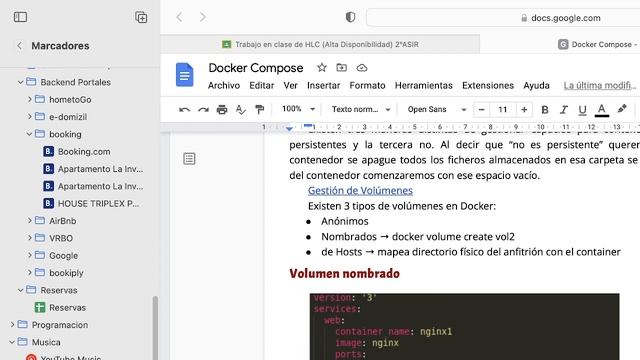The height and width of the screenshot is (360, 640).
Task: Redo the last edit
Action: (x=203, y=109)
